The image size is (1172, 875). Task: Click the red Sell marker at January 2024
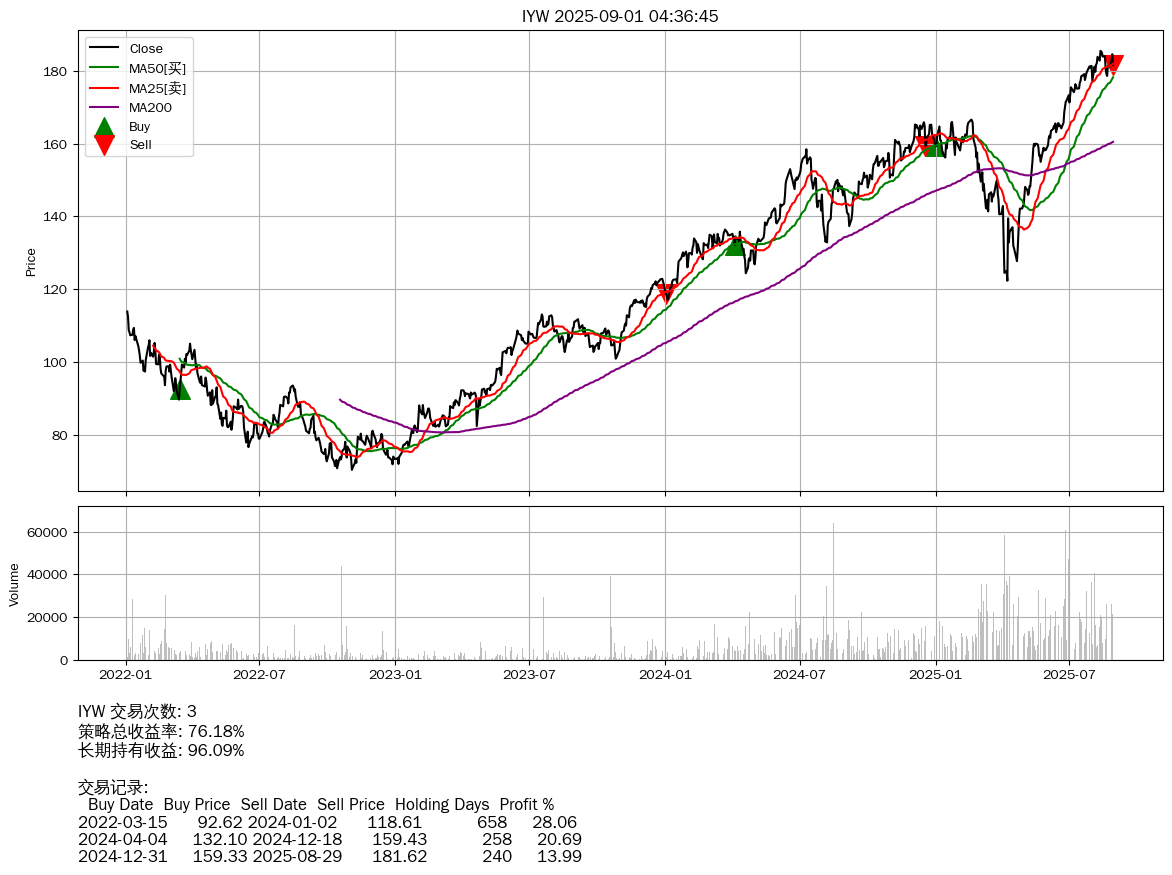666,293
